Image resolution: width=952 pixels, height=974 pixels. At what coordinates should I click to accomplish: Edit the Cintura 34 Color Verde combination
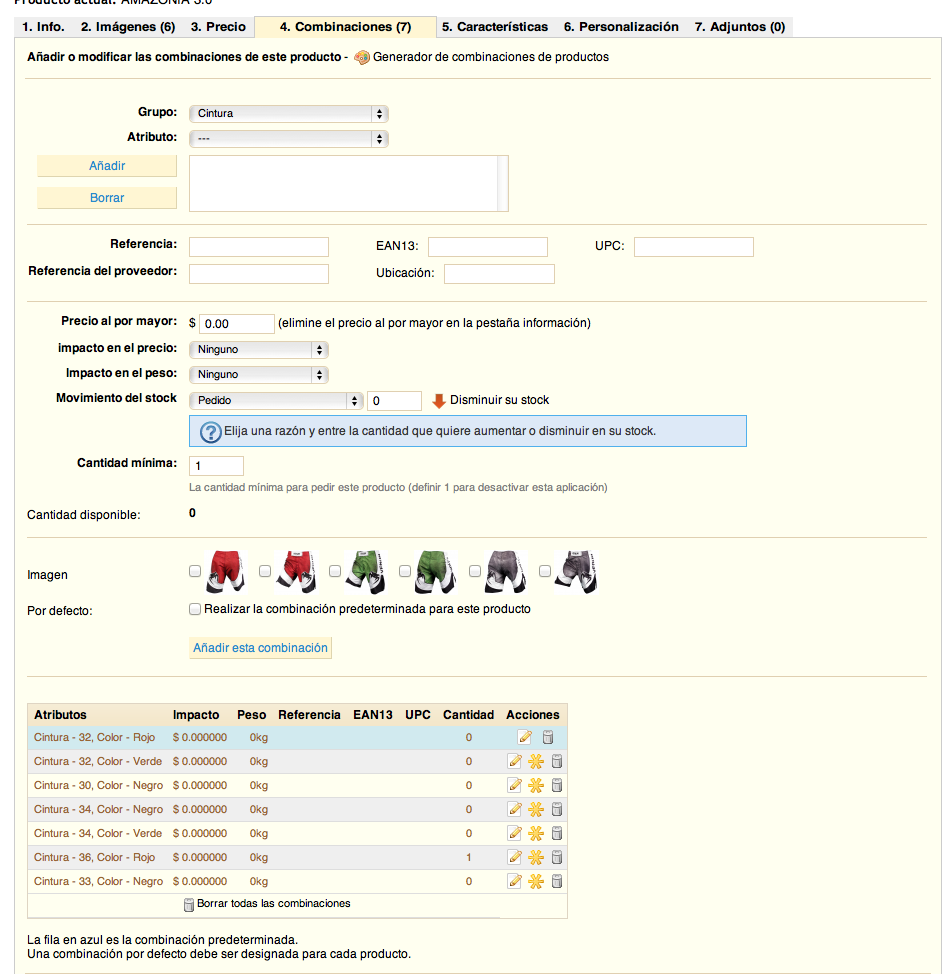514,833
